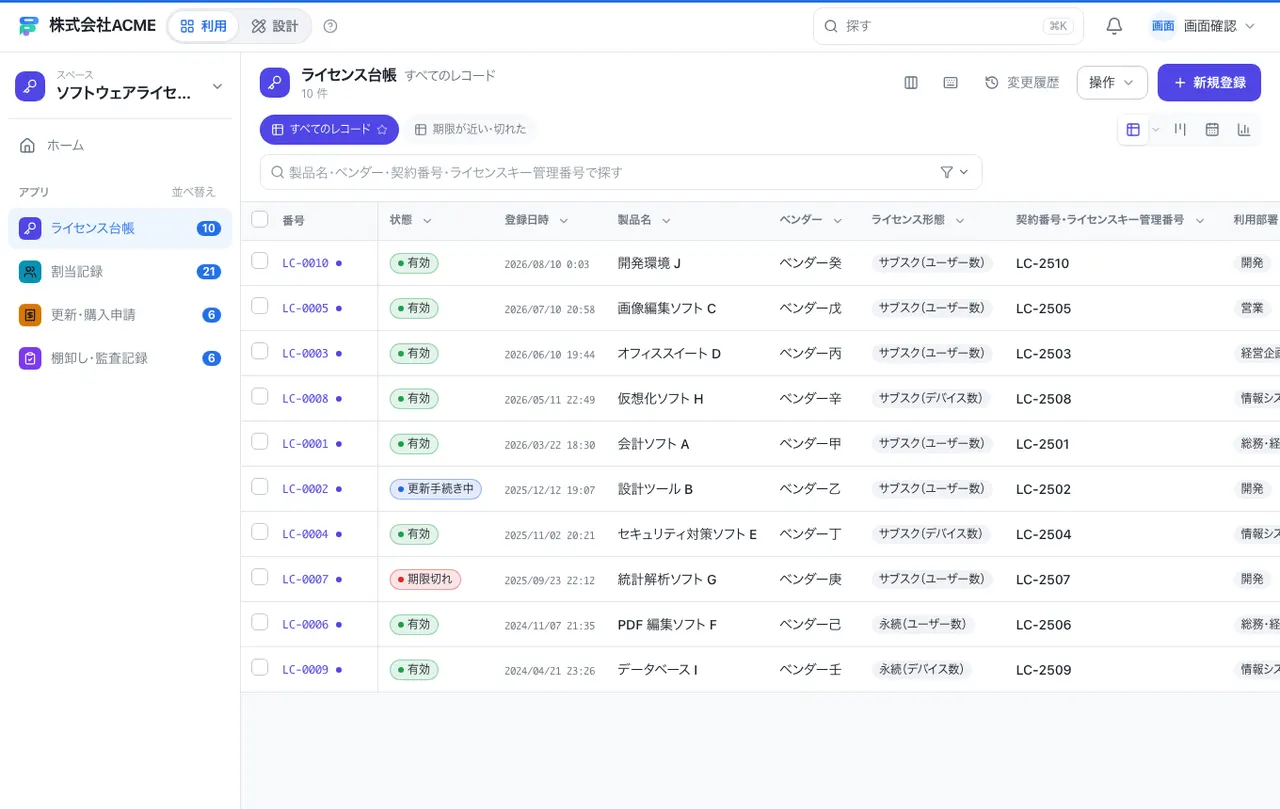Open record link LC-0003
The height and width of the screenshot is (809, 1280).
click(x=305, y=353)
